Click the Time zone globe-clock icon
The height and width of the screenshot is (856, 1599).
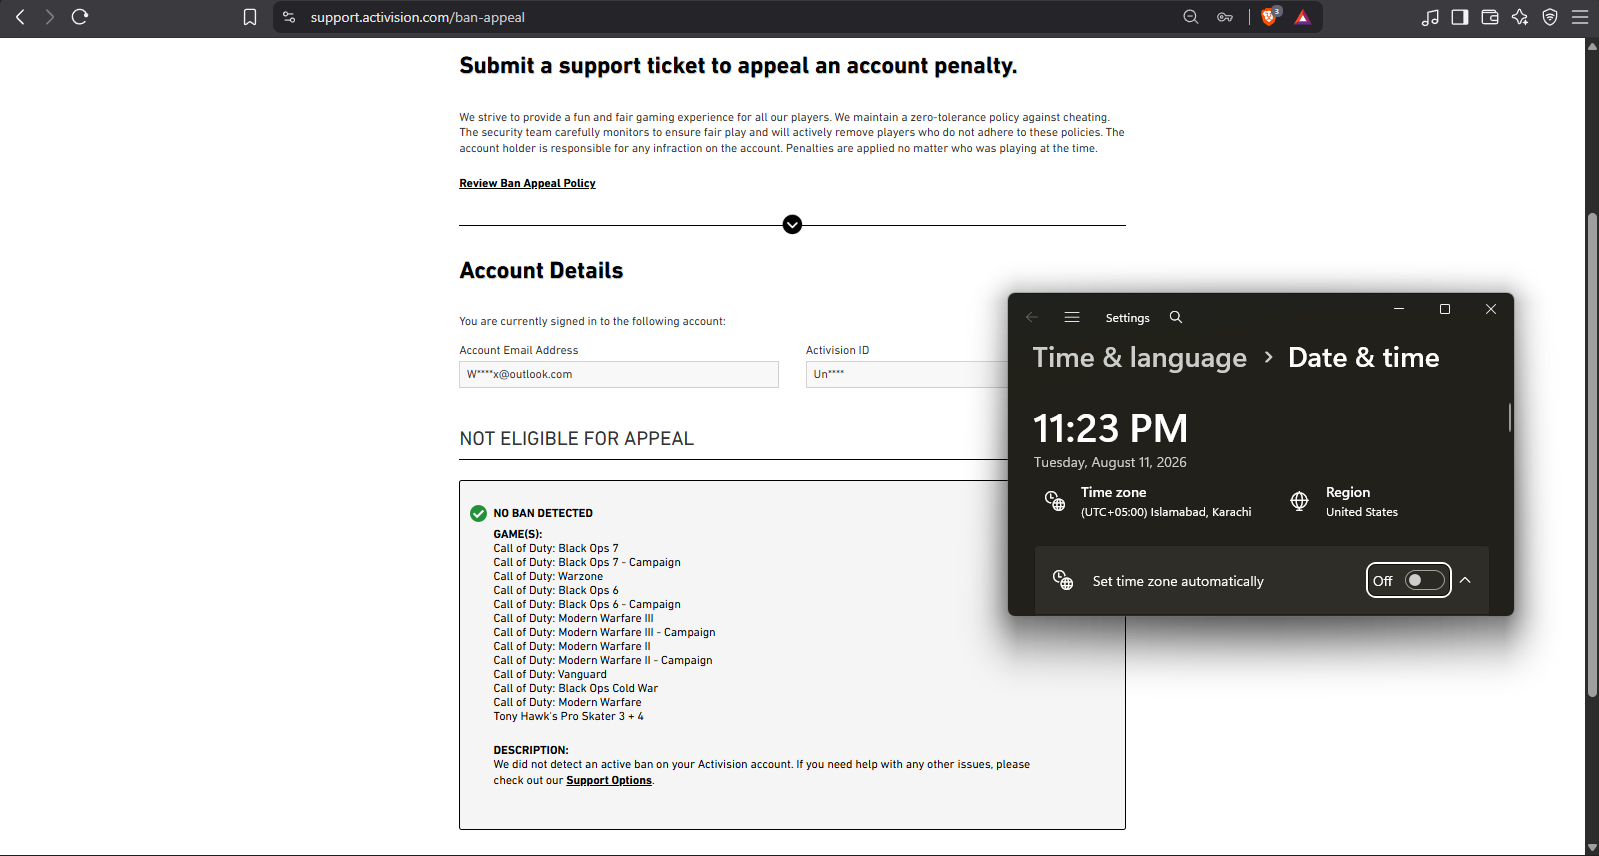[1055, 501]
